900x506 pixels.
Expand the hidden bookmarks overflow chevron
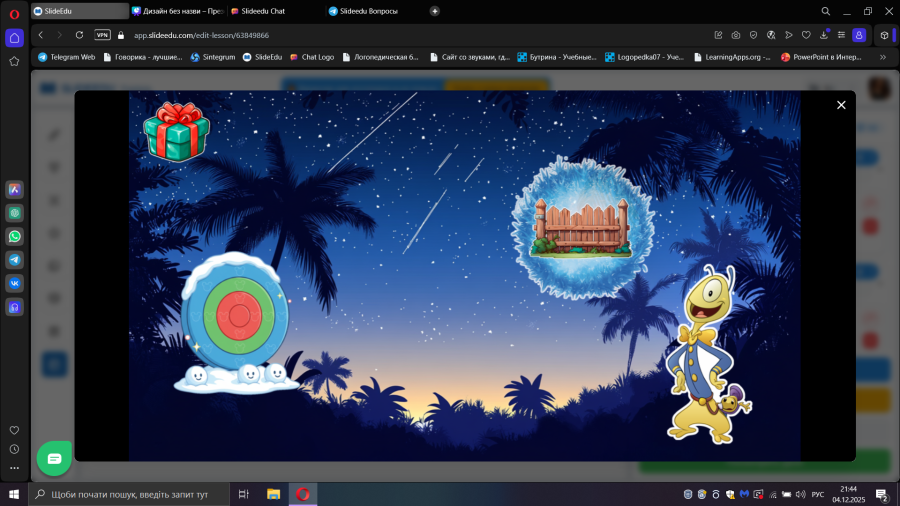[x=882, y=57]
